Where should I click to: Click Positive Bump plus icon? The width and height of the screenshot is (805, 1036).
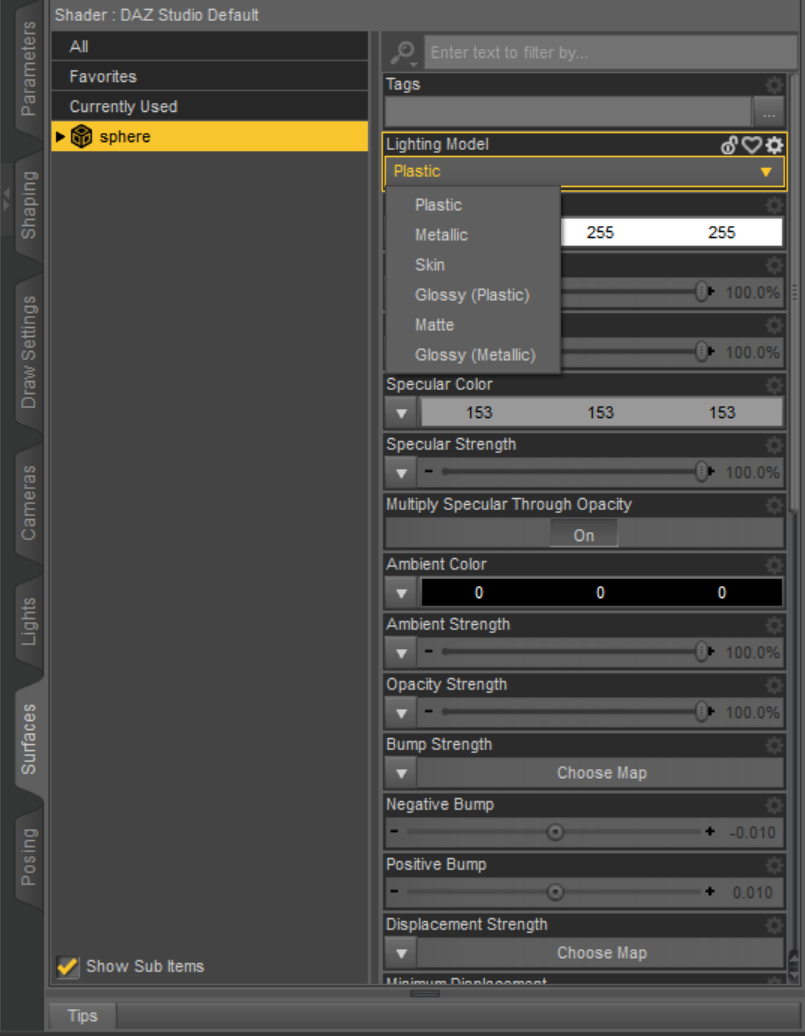(x=710, y=891)
